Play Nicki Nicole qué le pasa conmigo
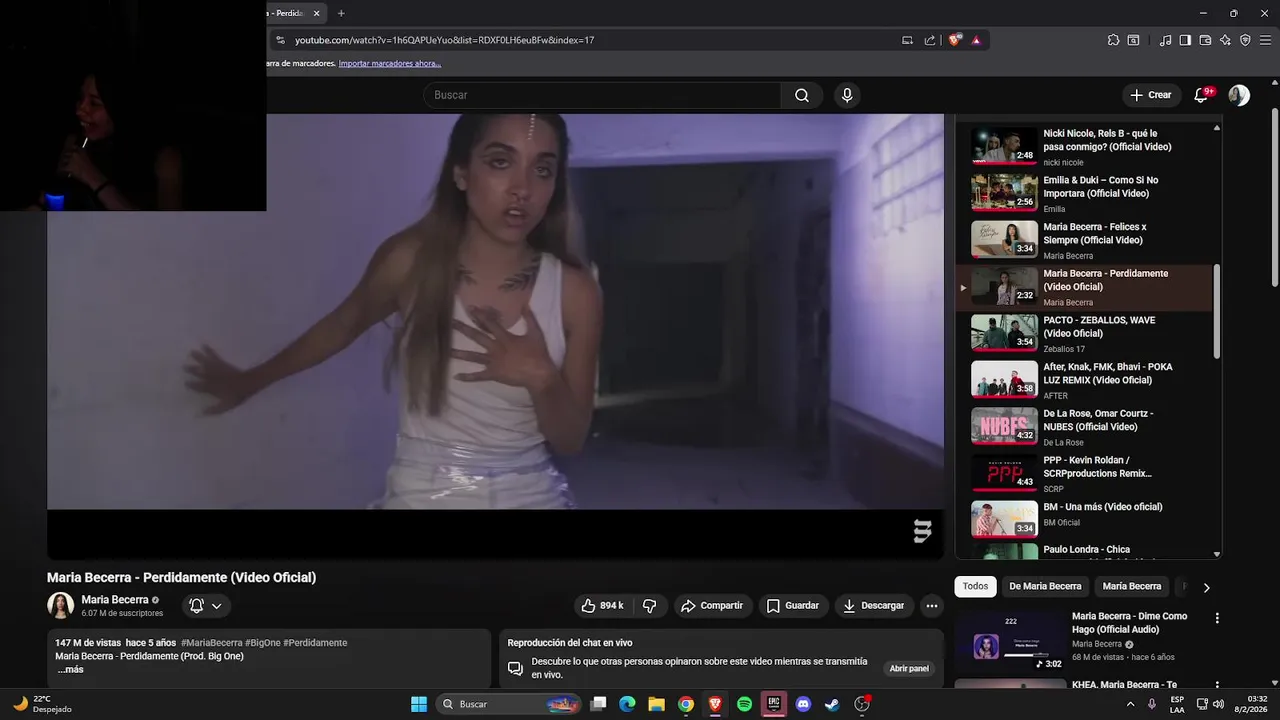 pyautogui.click(x=1085, y=147)
